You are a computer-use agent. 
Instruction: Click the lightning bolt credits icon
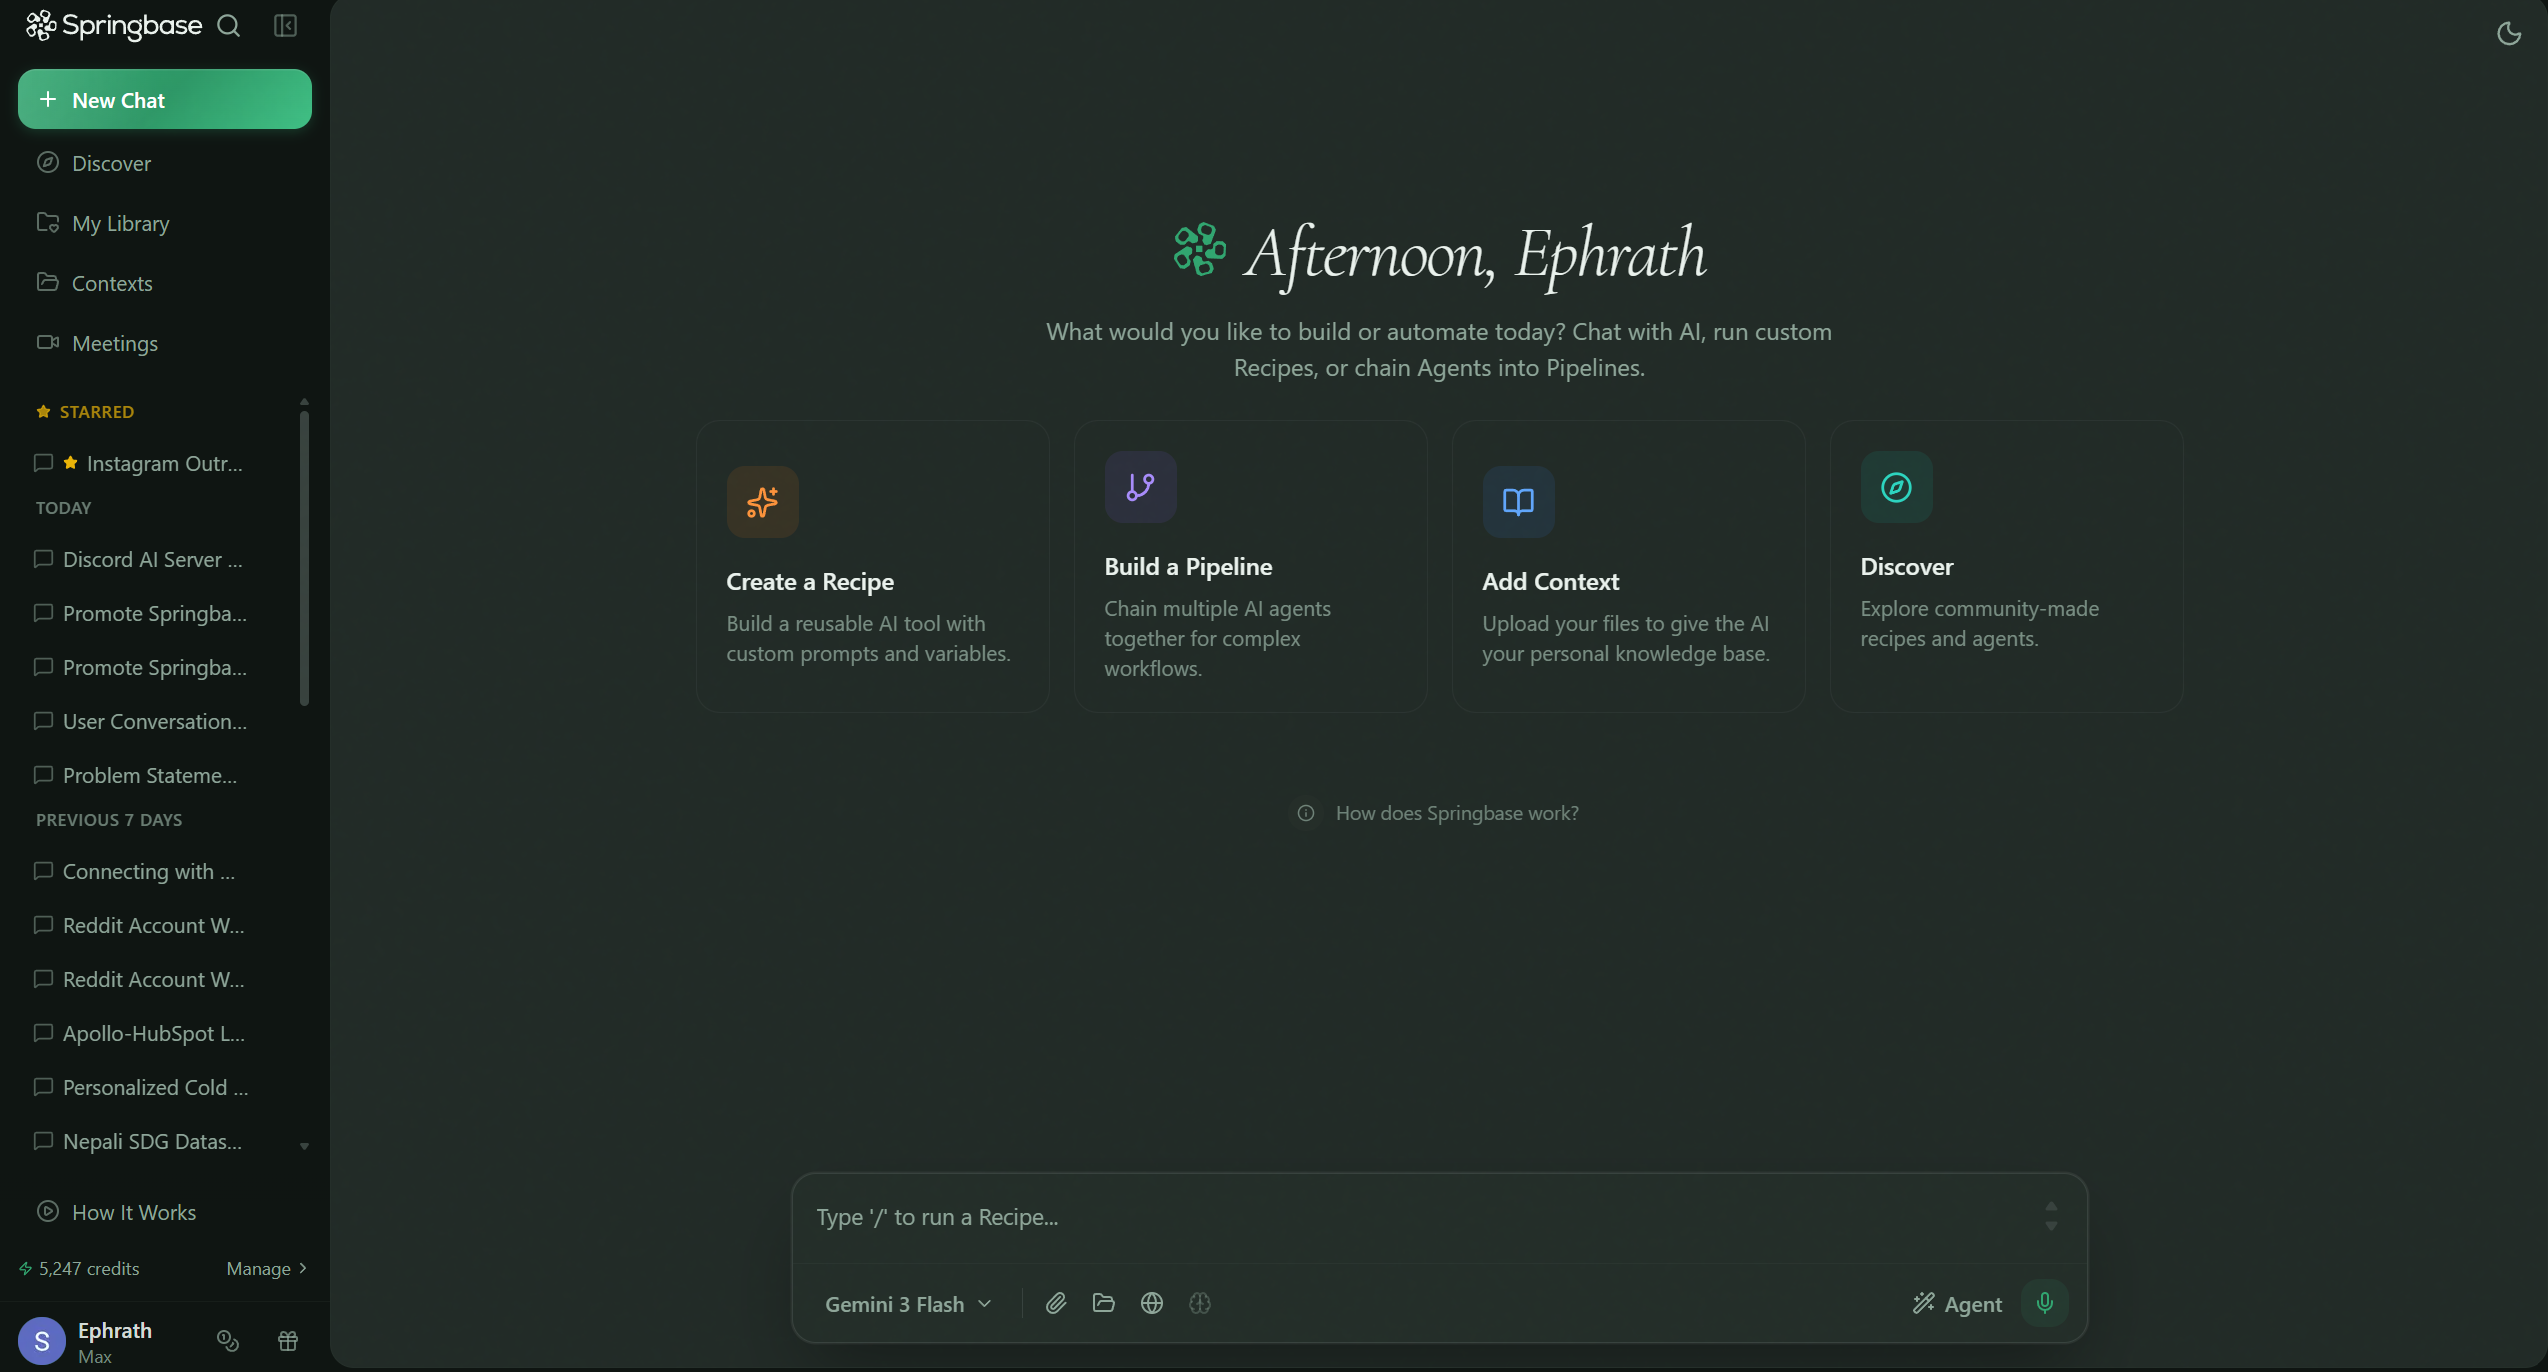[x=26, y=1268]
